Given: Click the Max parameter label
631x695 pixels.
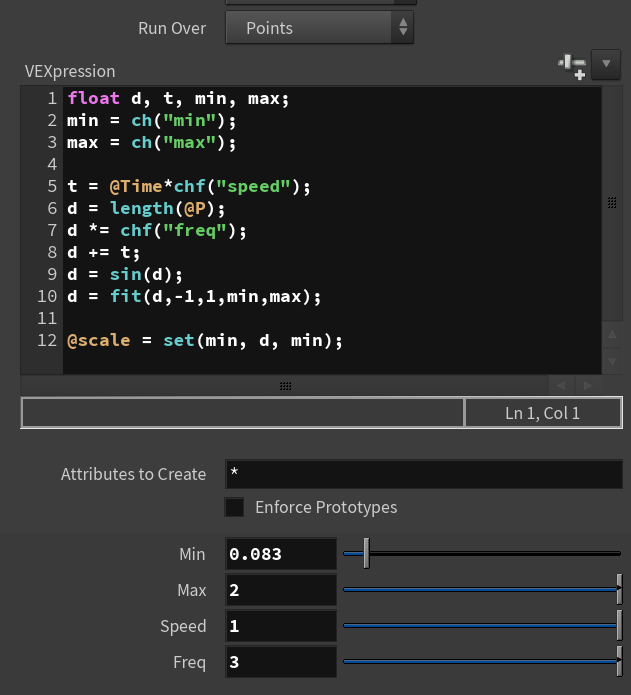Looking at the screenshot, I should point(192,590).
